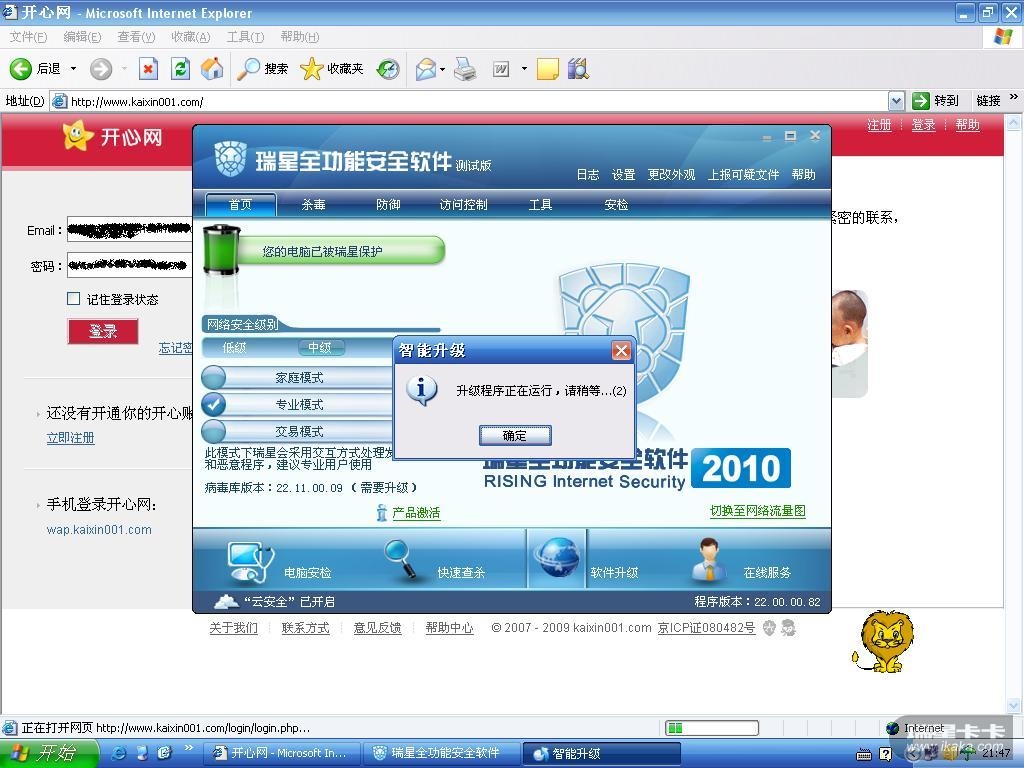Click the green battery protection icon
The height and width of the screenshot is (768, 1024).
(x=222, y=249)
